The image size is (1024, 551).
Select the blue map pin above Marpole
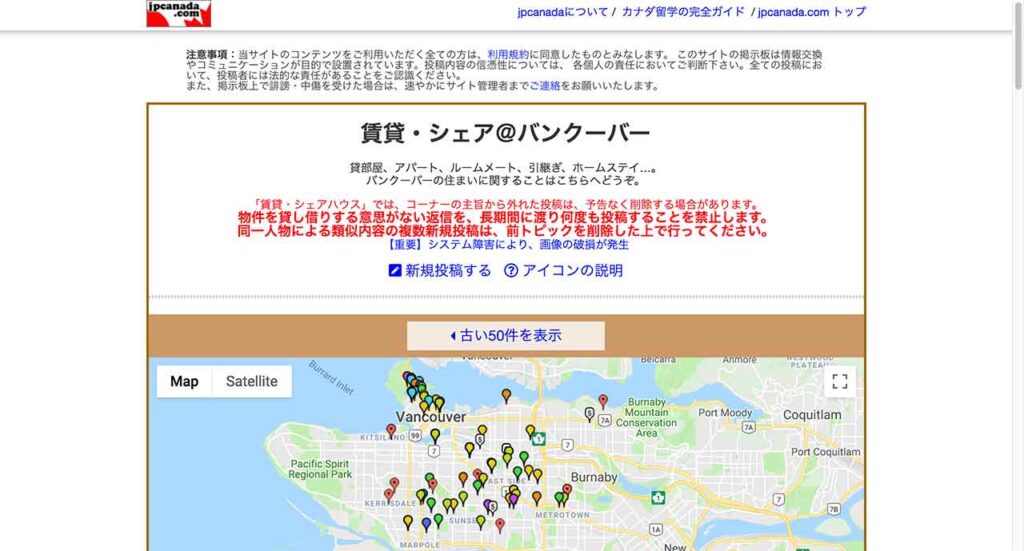426,522
